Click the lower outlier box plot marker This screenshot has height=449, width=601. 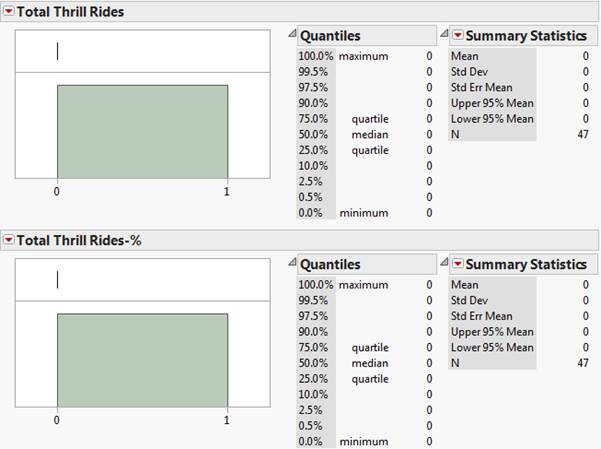point(58,280)
